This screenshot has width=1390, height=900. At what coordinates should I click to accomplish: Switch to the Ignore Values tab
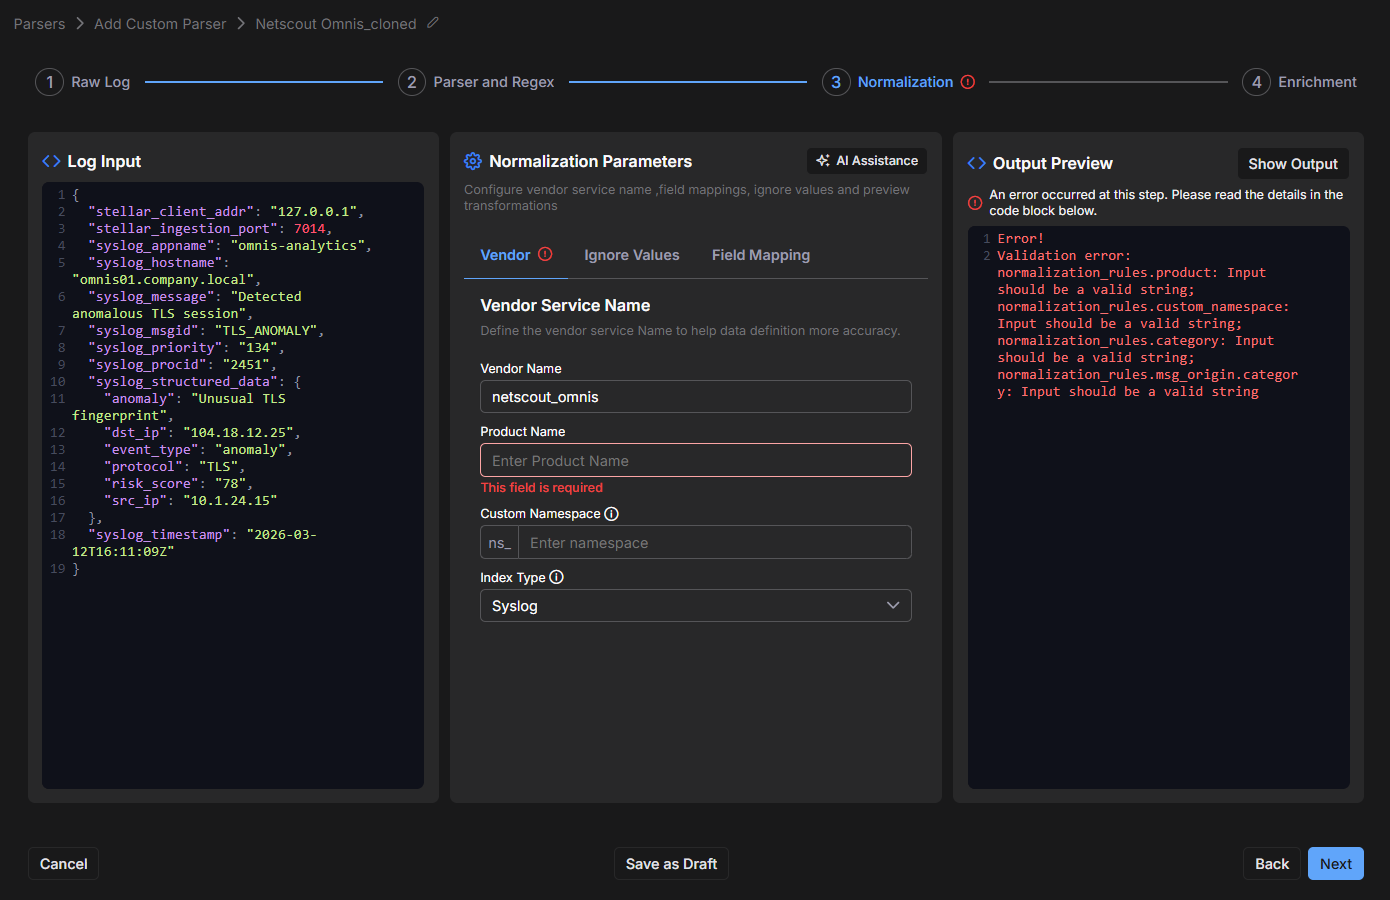coord(631,255)
